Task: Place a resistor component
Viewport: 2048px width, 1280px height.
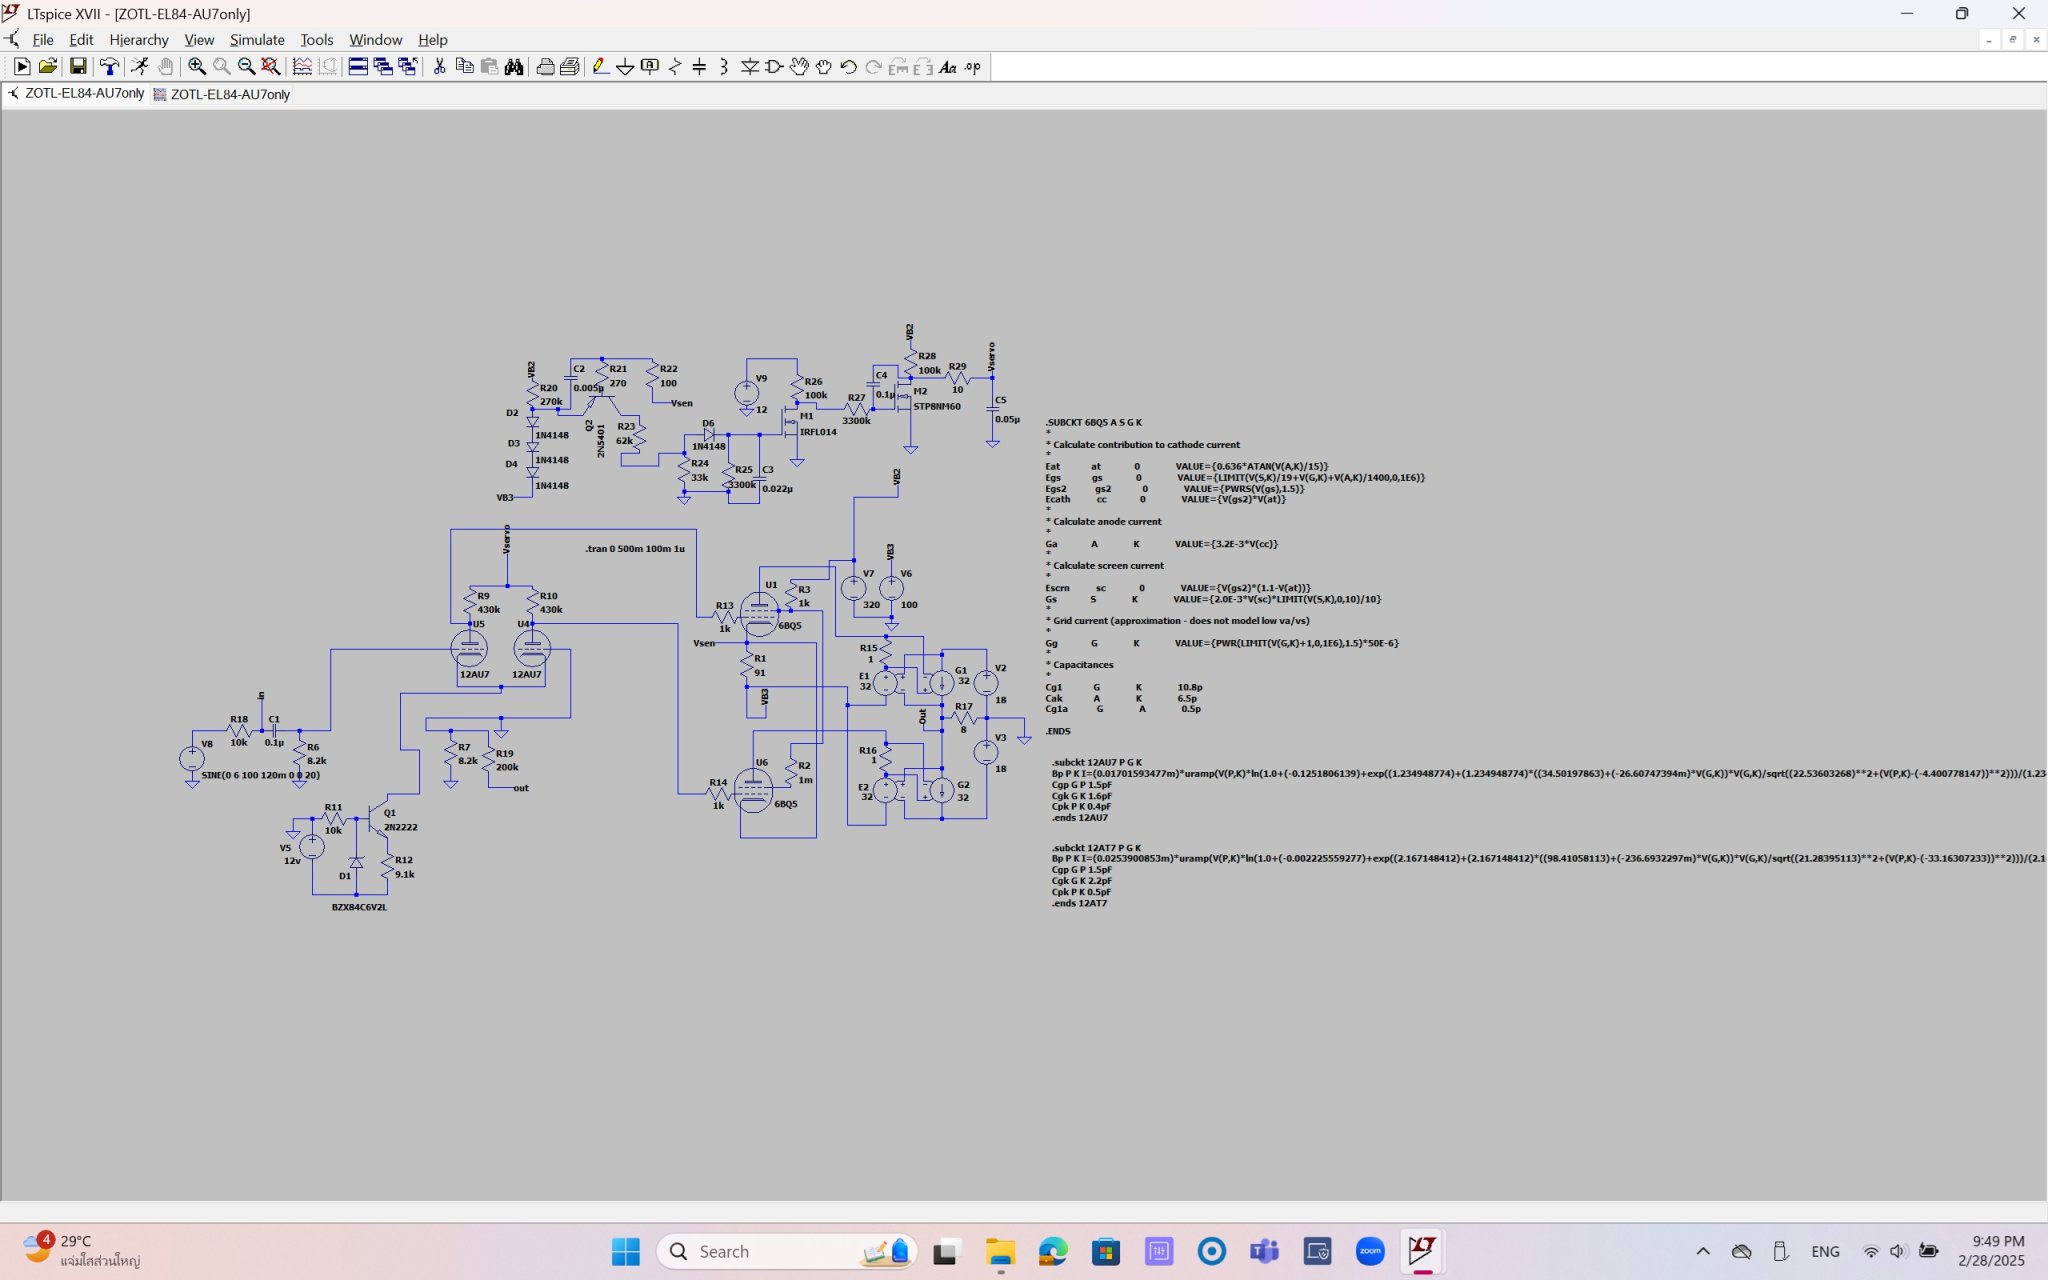Action: 675,67
